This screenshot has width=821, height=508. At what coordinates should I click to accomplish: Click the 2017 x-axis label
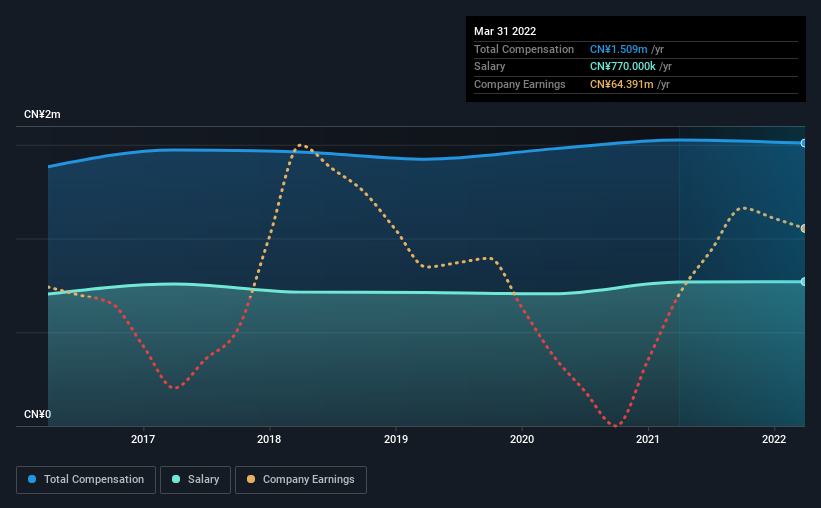click(143, 439)
